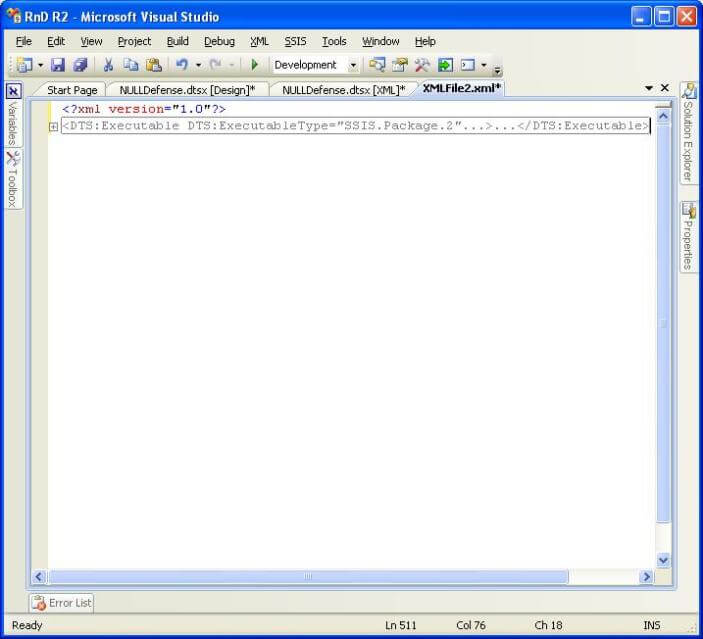The image size is (703, 639).
Task: Open the Build menu
Action: click(x=178, y=41)
